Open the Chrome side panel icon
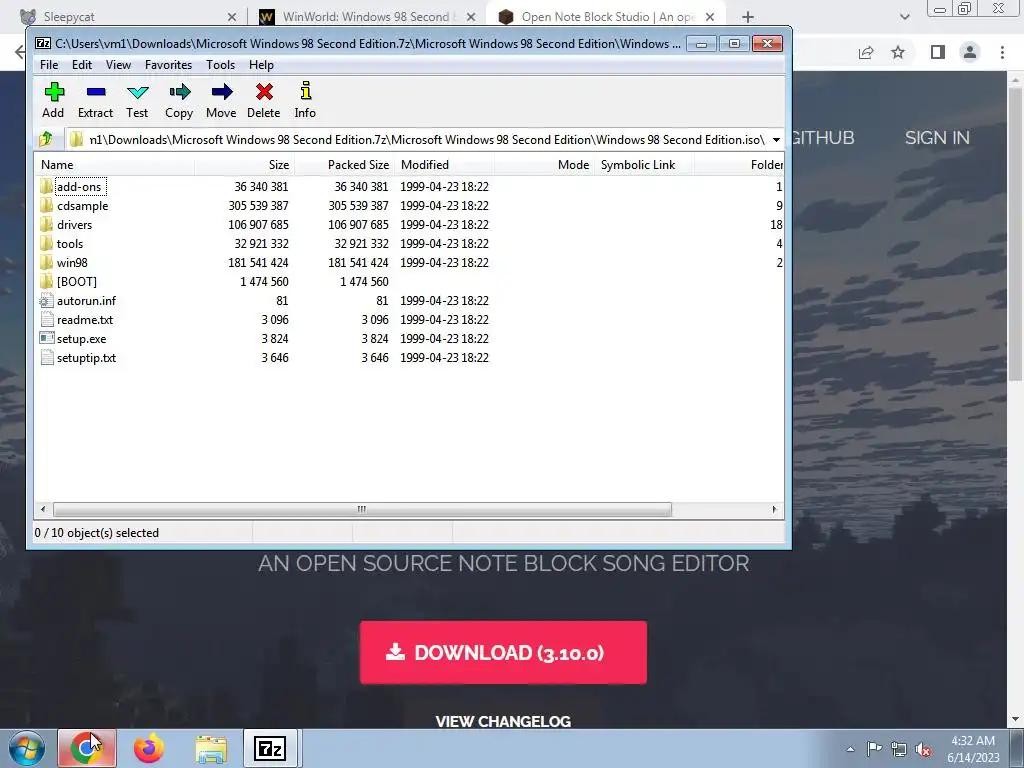 click(938, 52)
